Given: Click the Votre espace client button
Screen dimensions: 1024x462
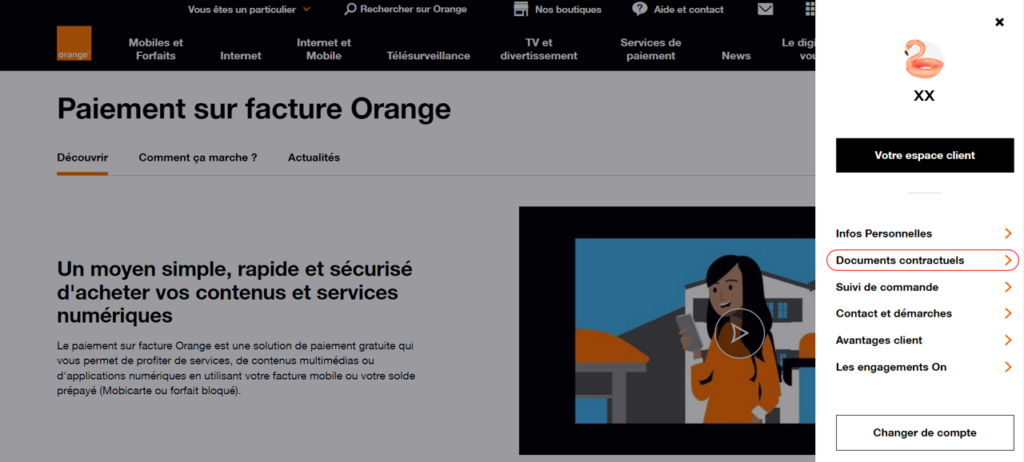Looking at the screenshot, I should tap(925, 156).
